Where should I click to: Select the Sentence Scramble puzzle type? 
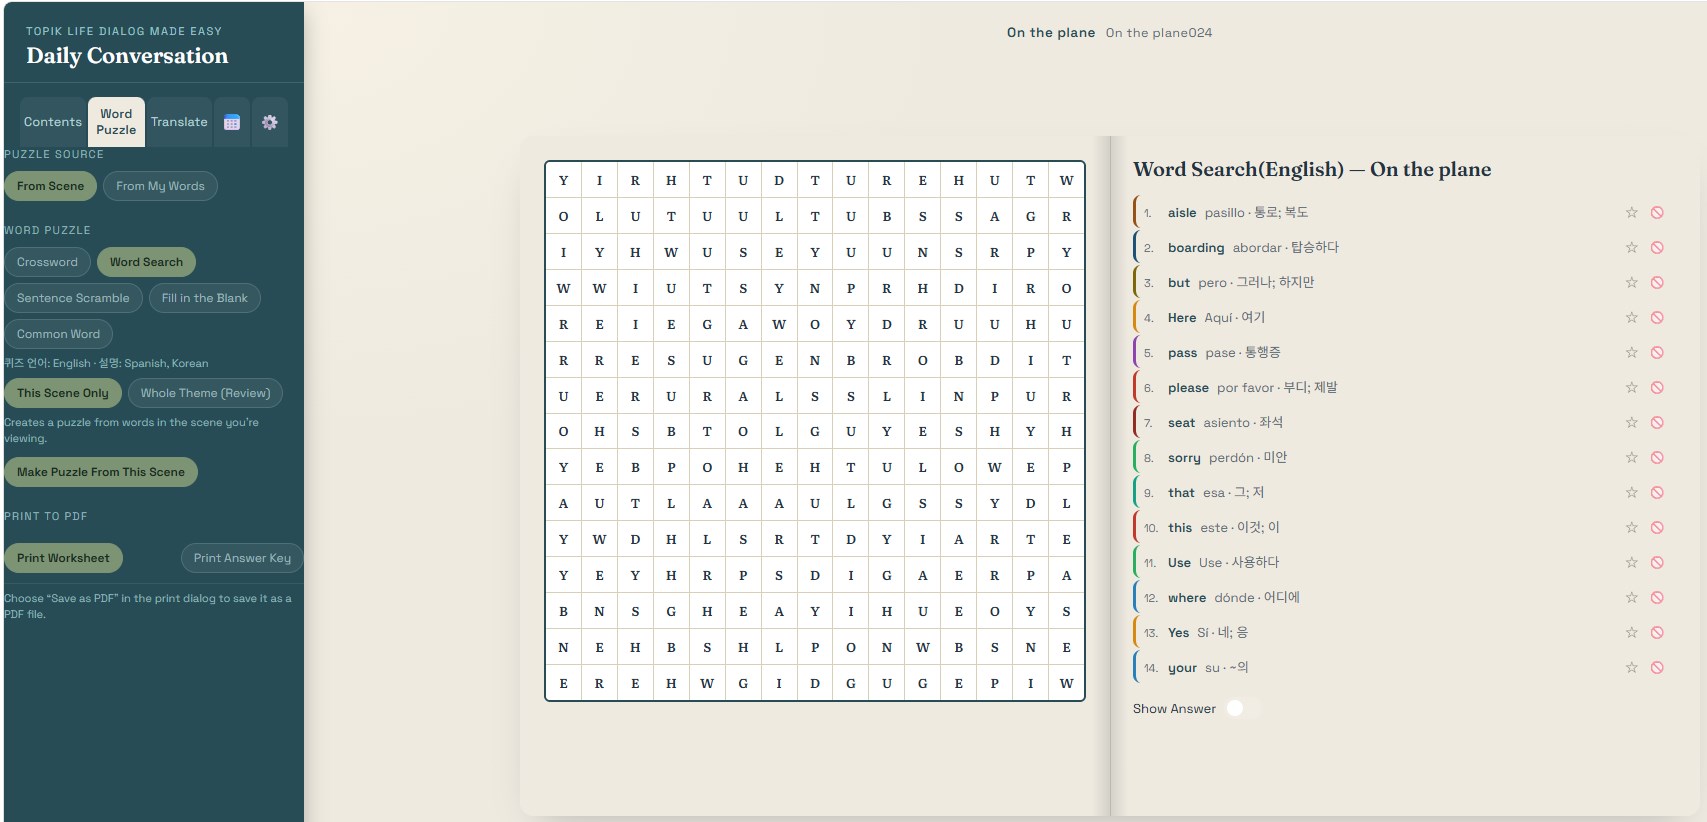pyautogui.click(x=73, y=298)
